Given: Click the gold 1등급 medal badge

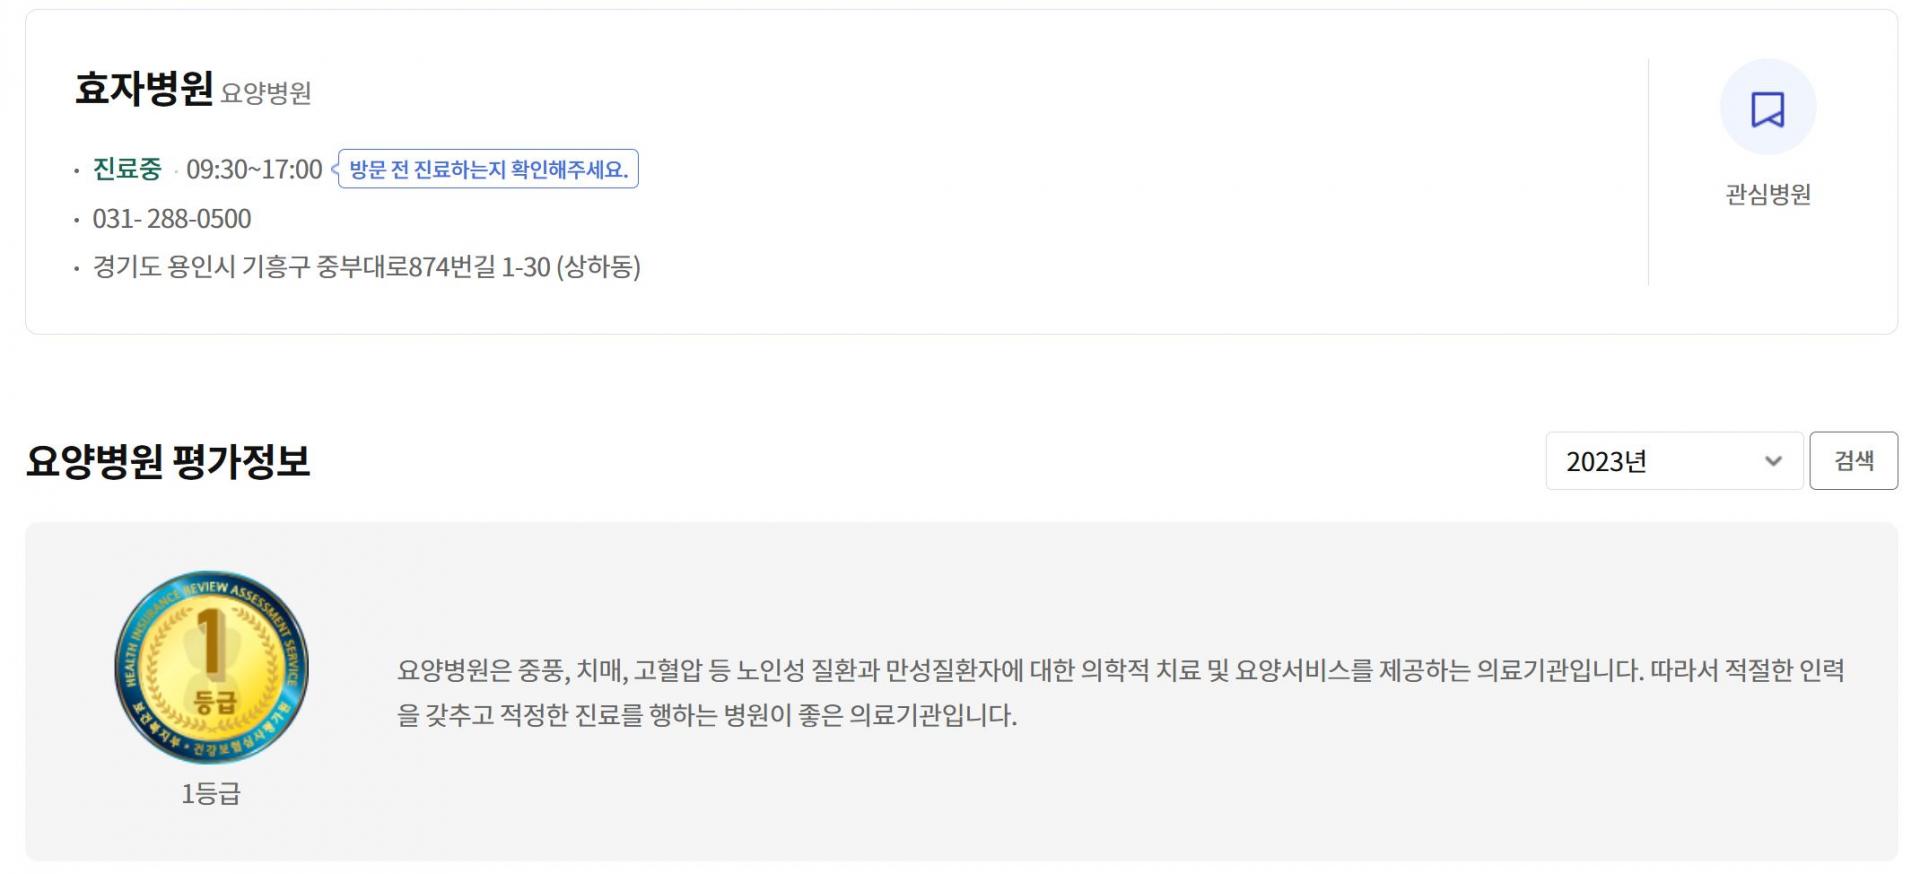Looking at the screenshot, I should tap(211, 667).
